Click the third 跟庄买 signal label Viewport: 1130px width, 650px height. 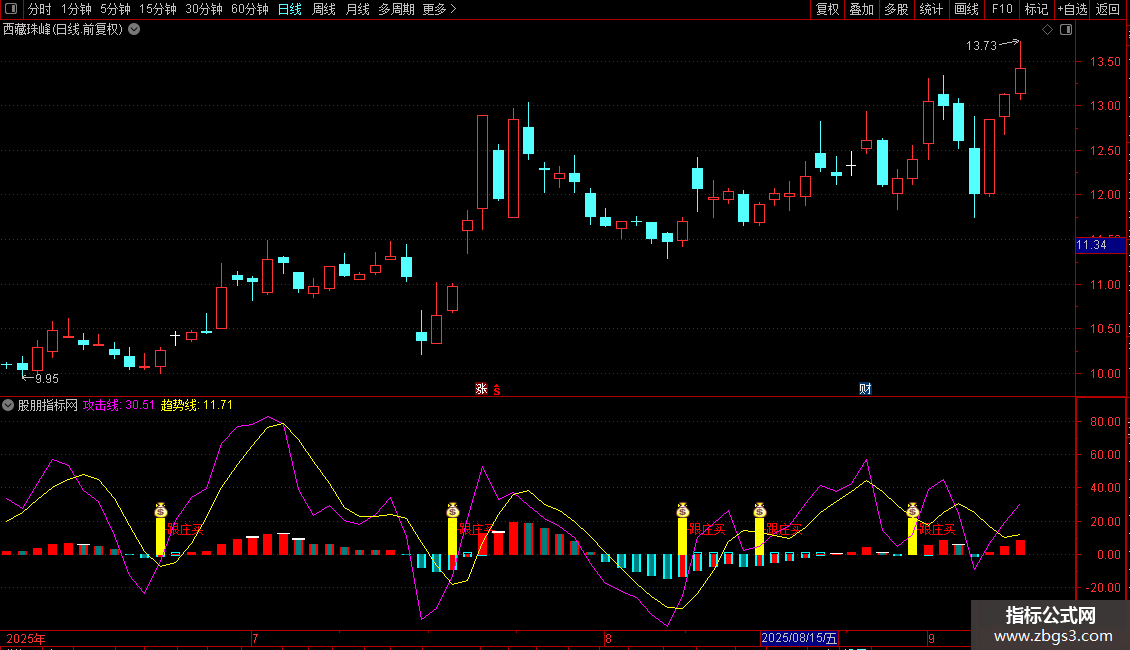(x=707, y=529)
